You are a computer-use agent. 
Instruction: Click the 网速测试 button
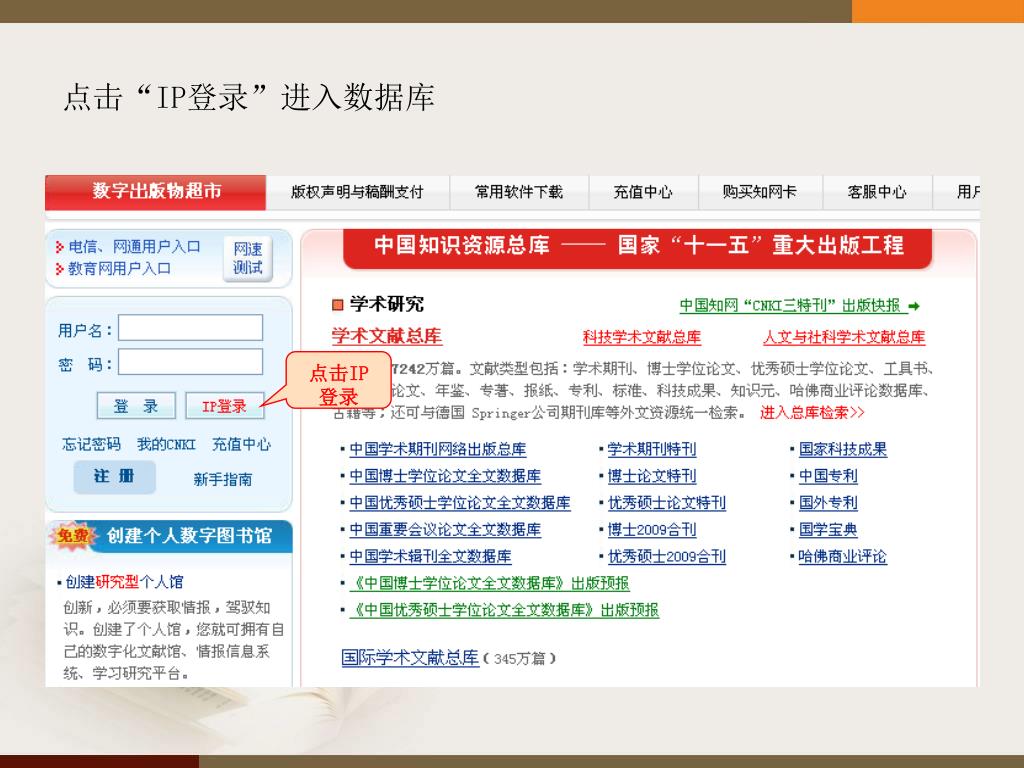point(248,259)
